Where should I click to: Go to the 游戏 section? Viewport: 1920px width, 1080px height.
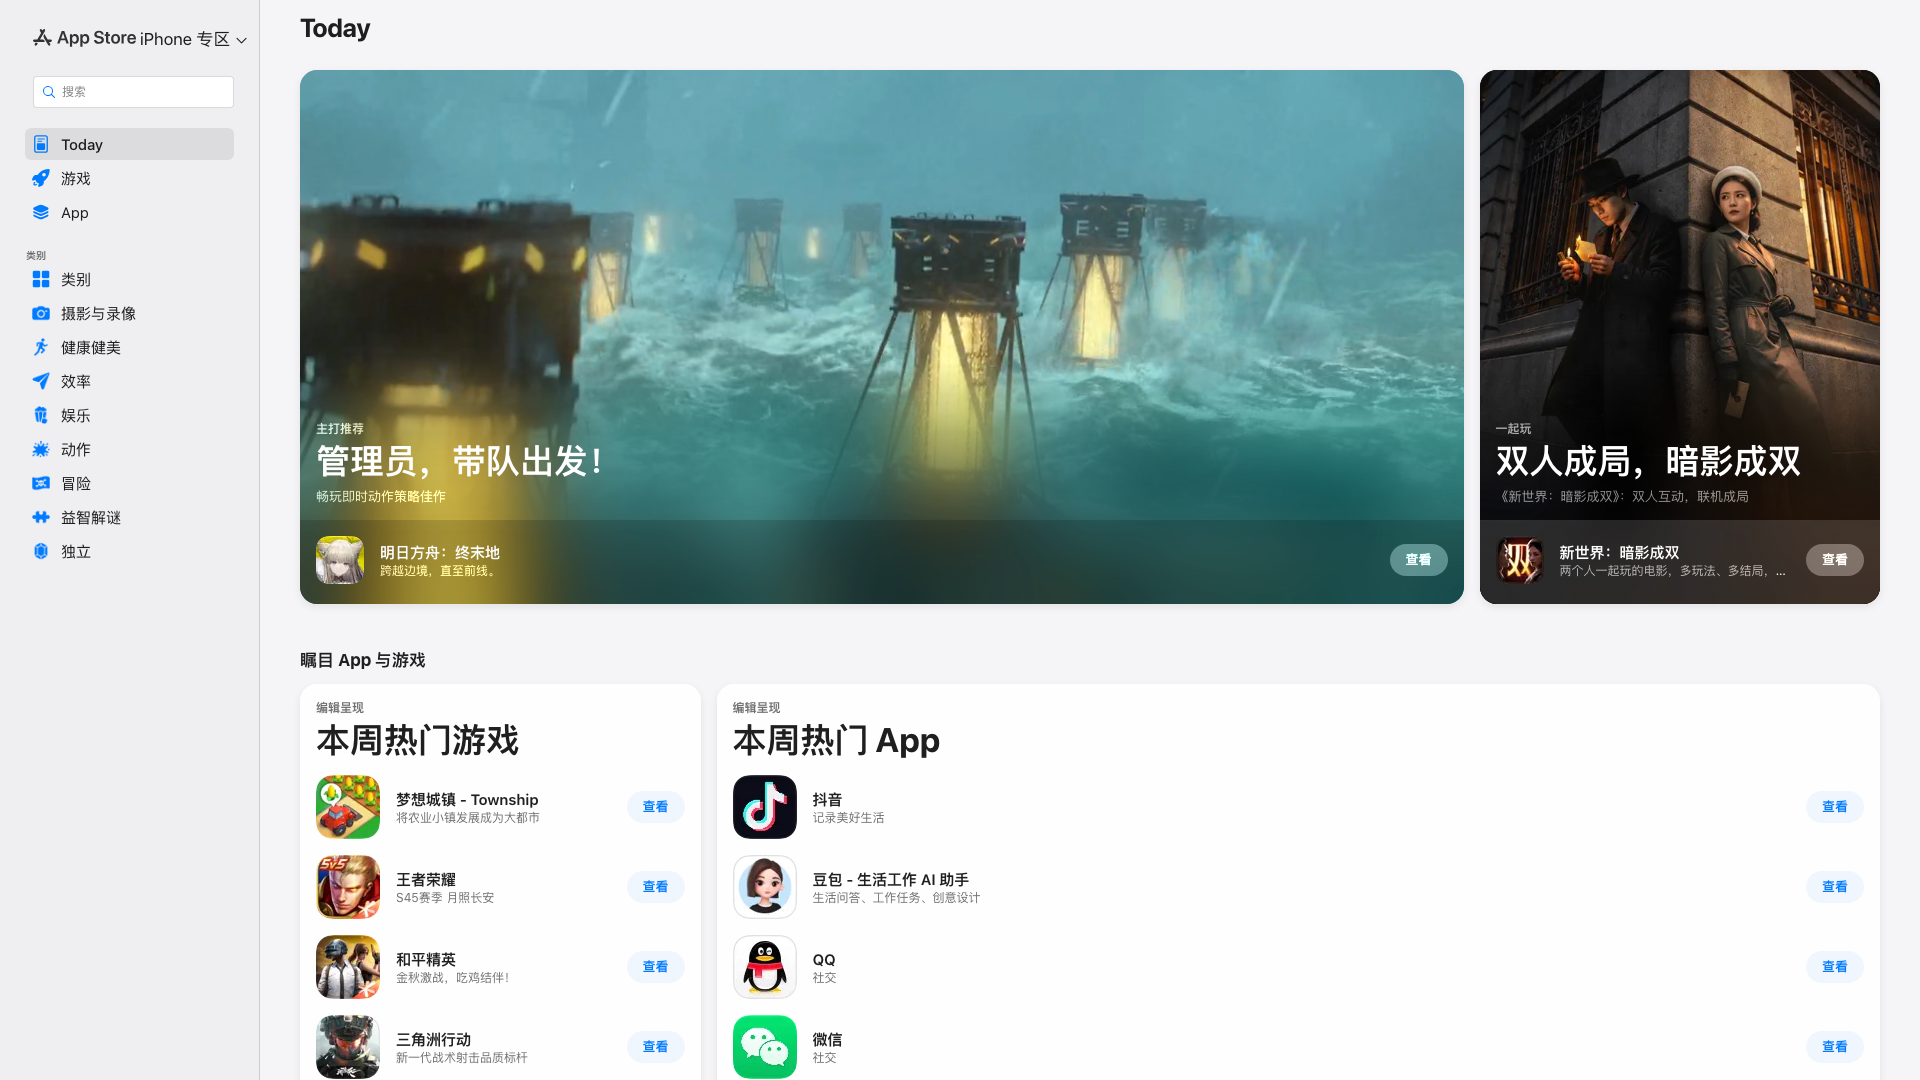(x=129, y=179)
